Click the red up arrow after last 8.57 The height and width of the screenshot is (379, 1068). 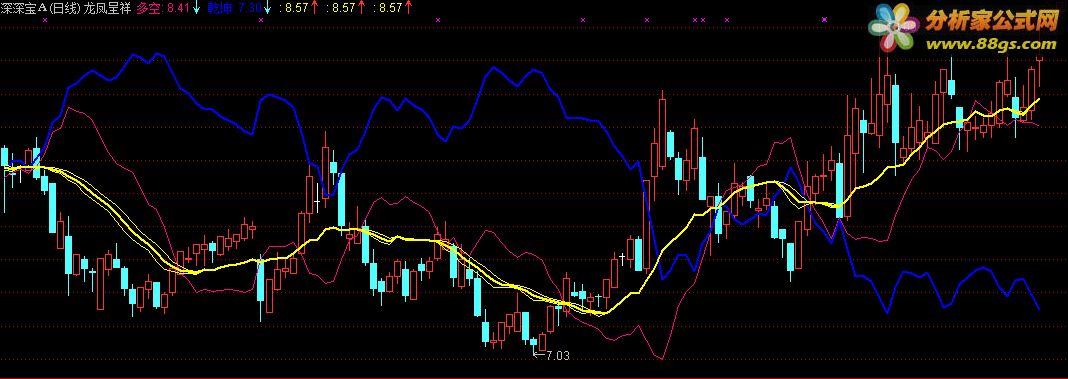[x=408, y=8]
